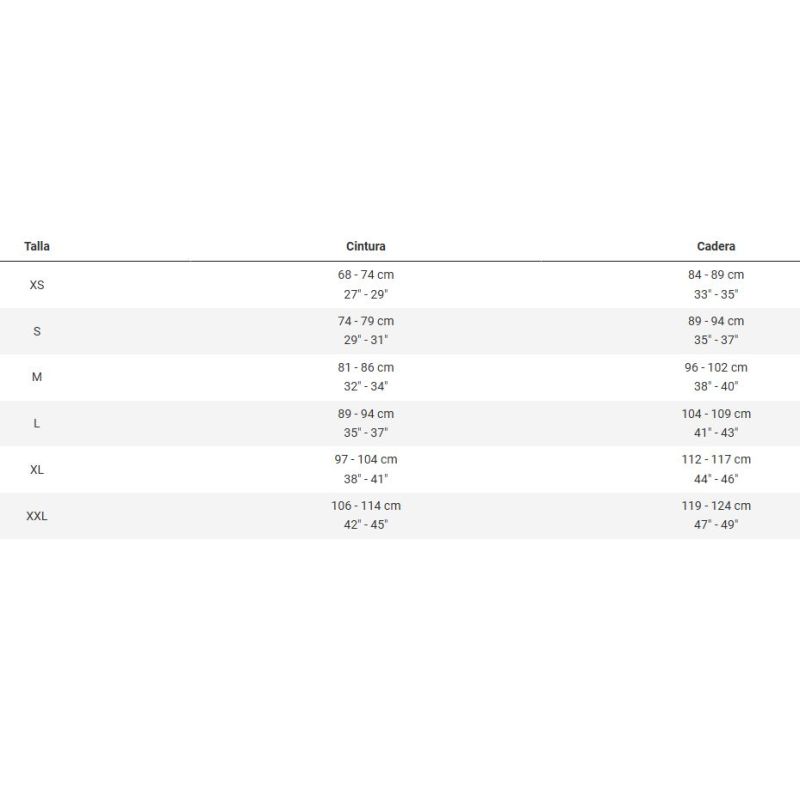Image resolution: width=800 pixels, height=800 pixels.
Task: Select the XL size label
Action: pyautogui.click(x=37, y=469)
